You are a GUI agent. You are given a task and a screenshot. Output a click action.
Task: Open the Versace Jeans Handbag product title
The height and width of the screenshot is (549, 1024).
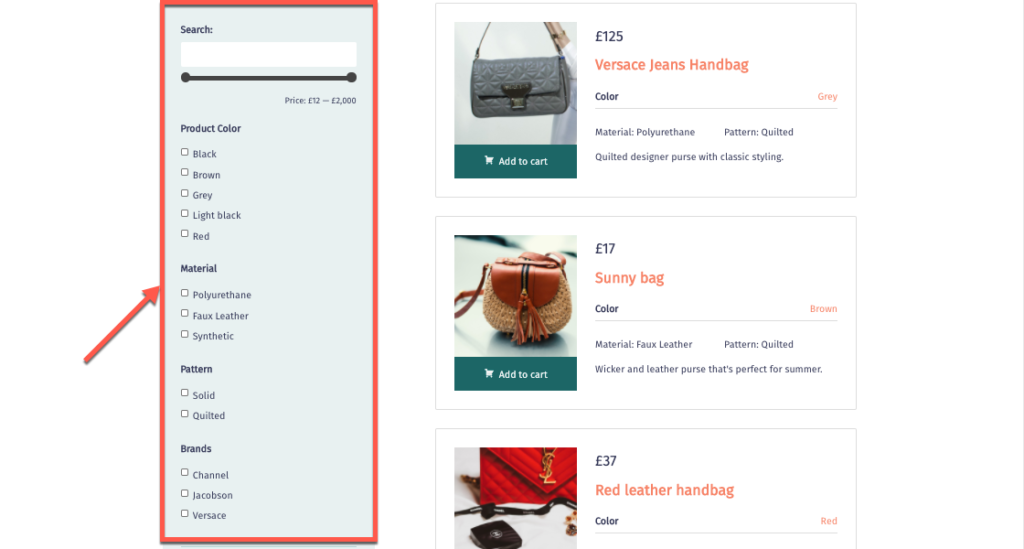pyautogui.click(x=671, y=65)
